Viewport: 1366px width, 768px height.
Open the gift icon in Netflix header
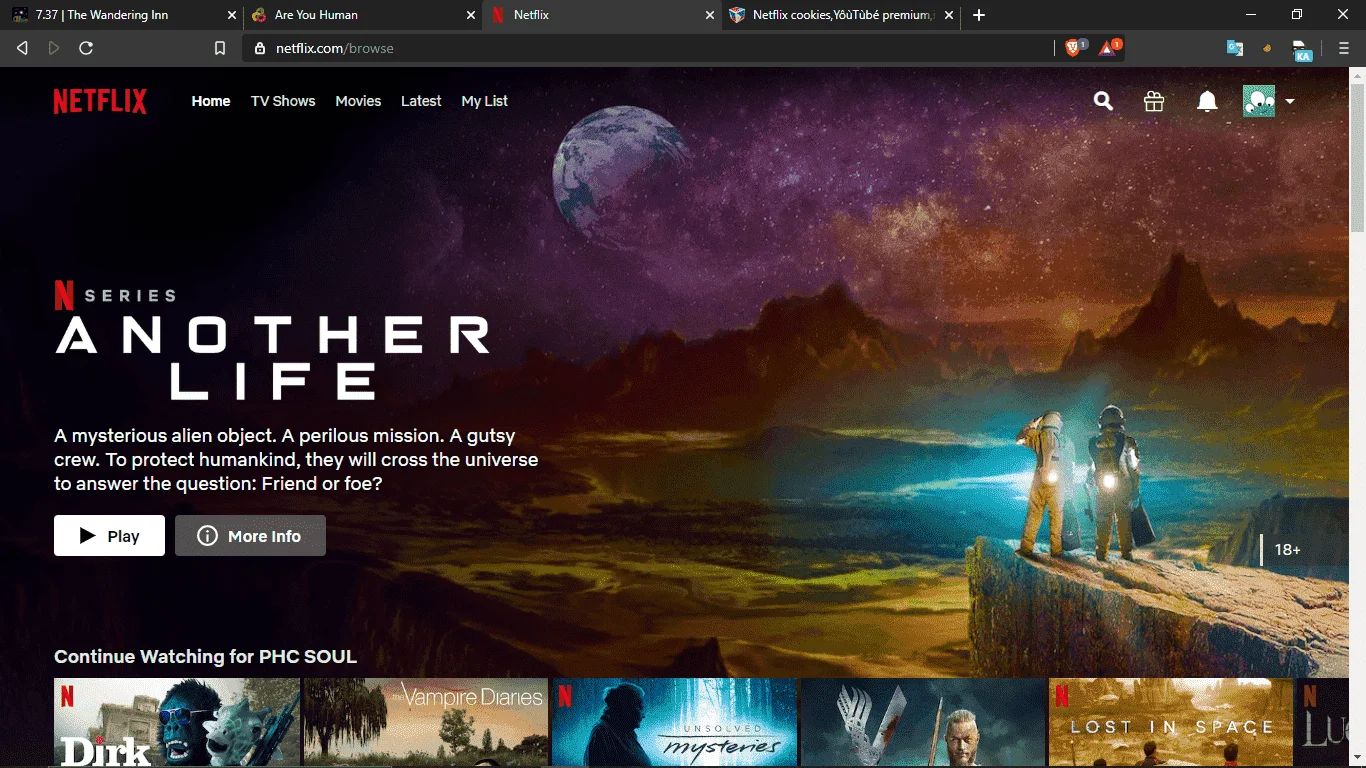coord(1154,101)
